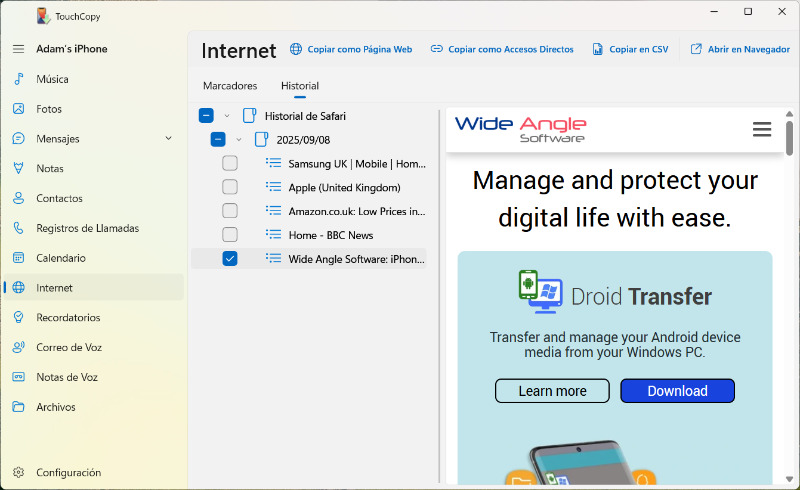Check the Samsung UK history entry checkbox
This screenshot has height=490, width=800.
point(230,163)
